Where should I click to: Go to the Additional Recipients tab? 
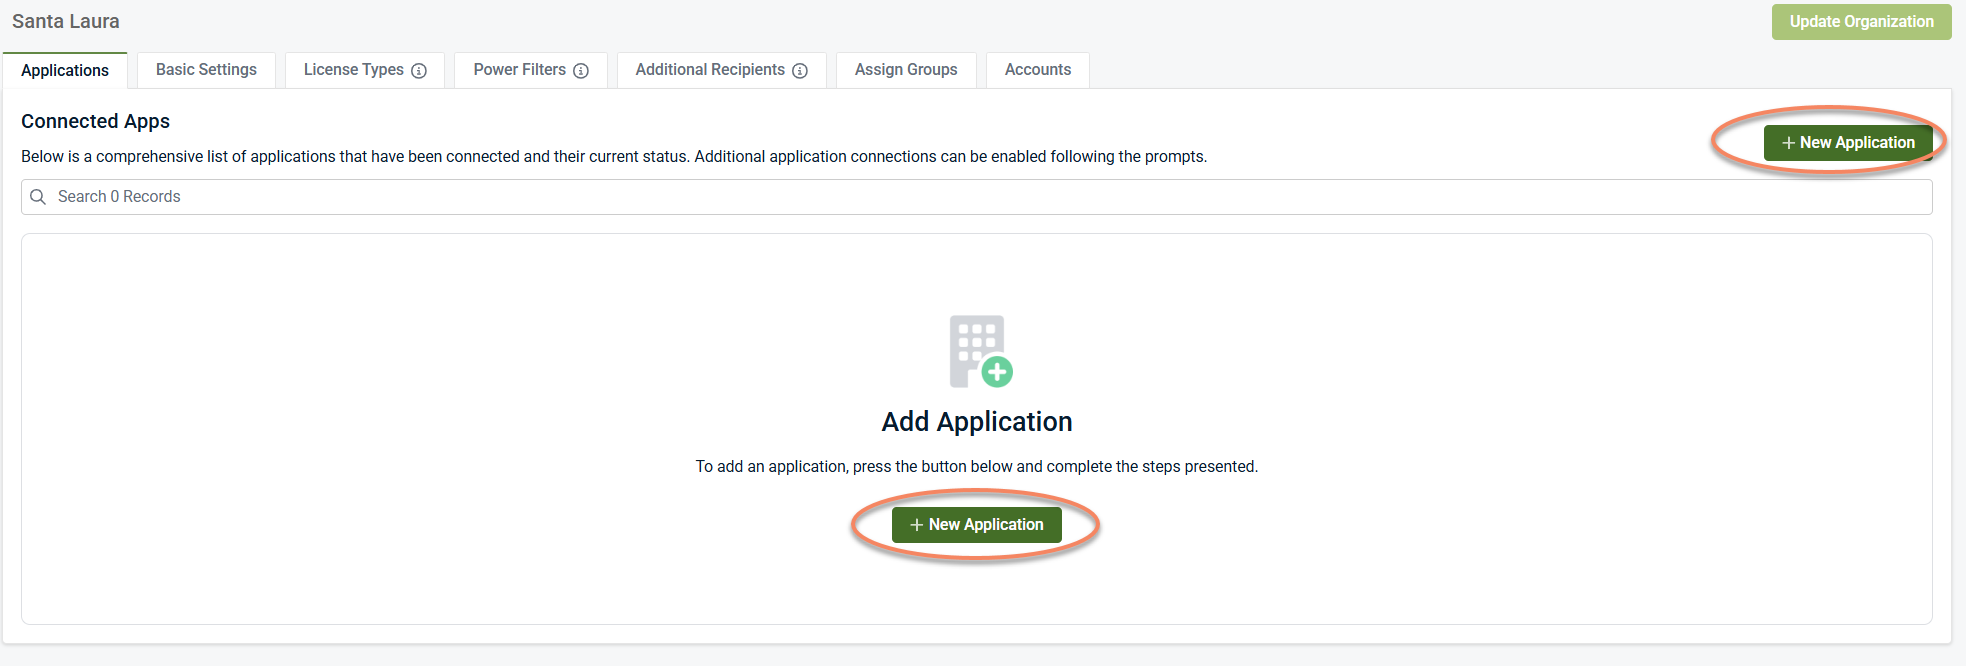pyautogui.click(x=709, y=70)
